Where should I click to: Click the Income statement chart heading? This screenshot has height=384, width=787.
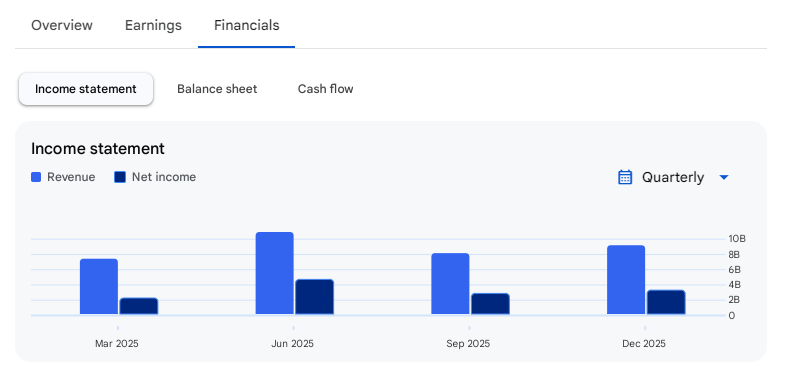point(98,149)
